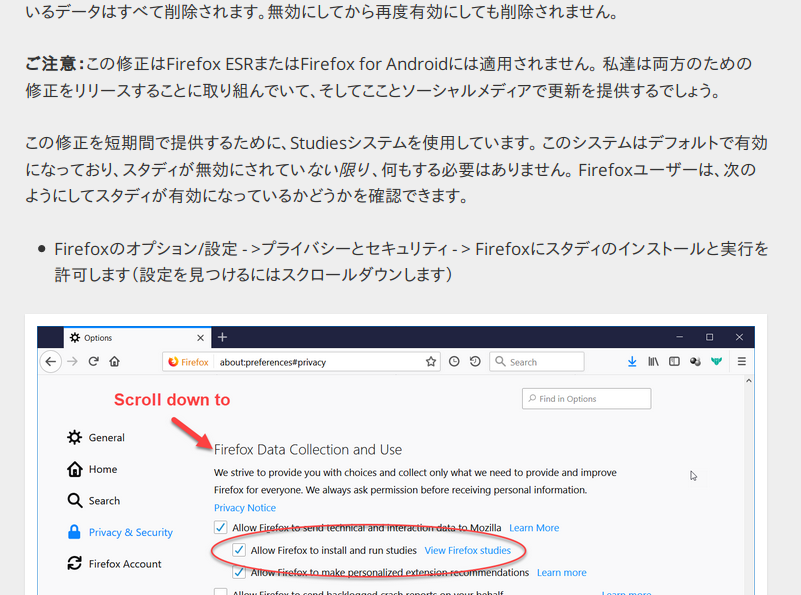Image resolution: width=801 pixels, height=595 pixels.
Task: Close the Options tab
Action: pyautogui.click(x=200, y=338)
